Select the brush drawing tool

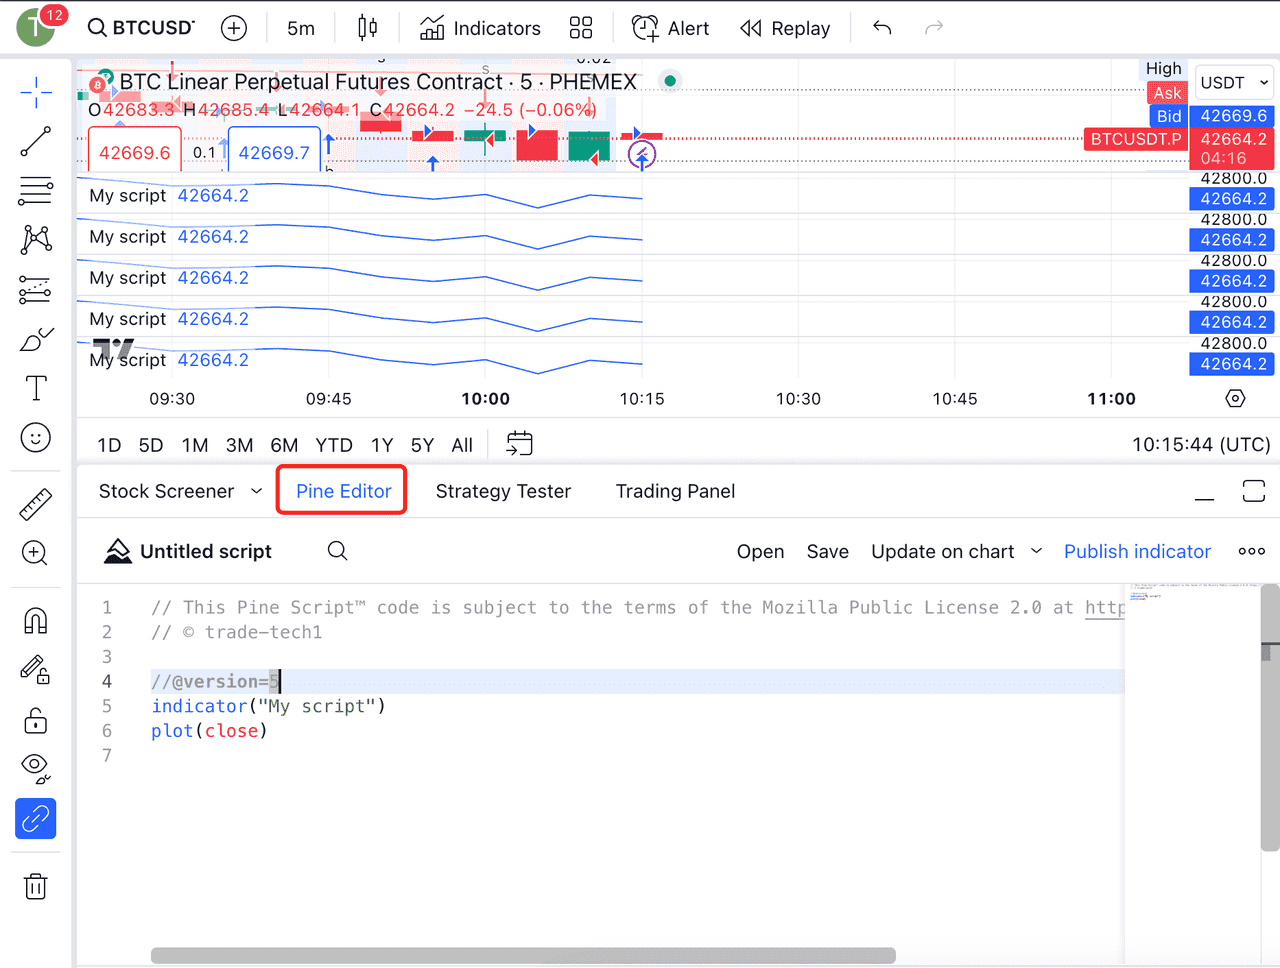(x=36, y=340)
